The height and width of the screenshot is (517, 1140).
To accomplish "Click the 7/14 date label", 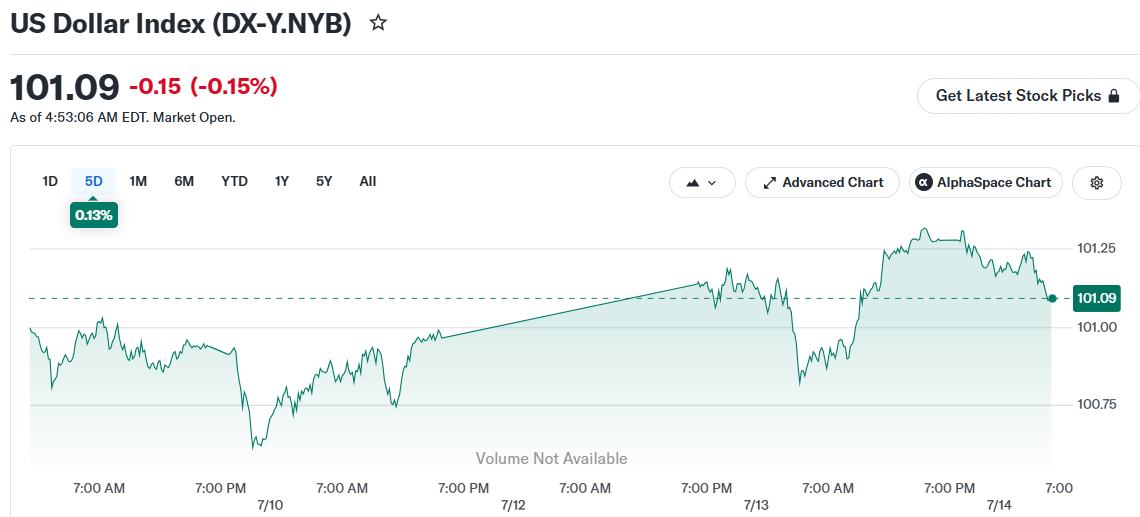I will (999, 505).
